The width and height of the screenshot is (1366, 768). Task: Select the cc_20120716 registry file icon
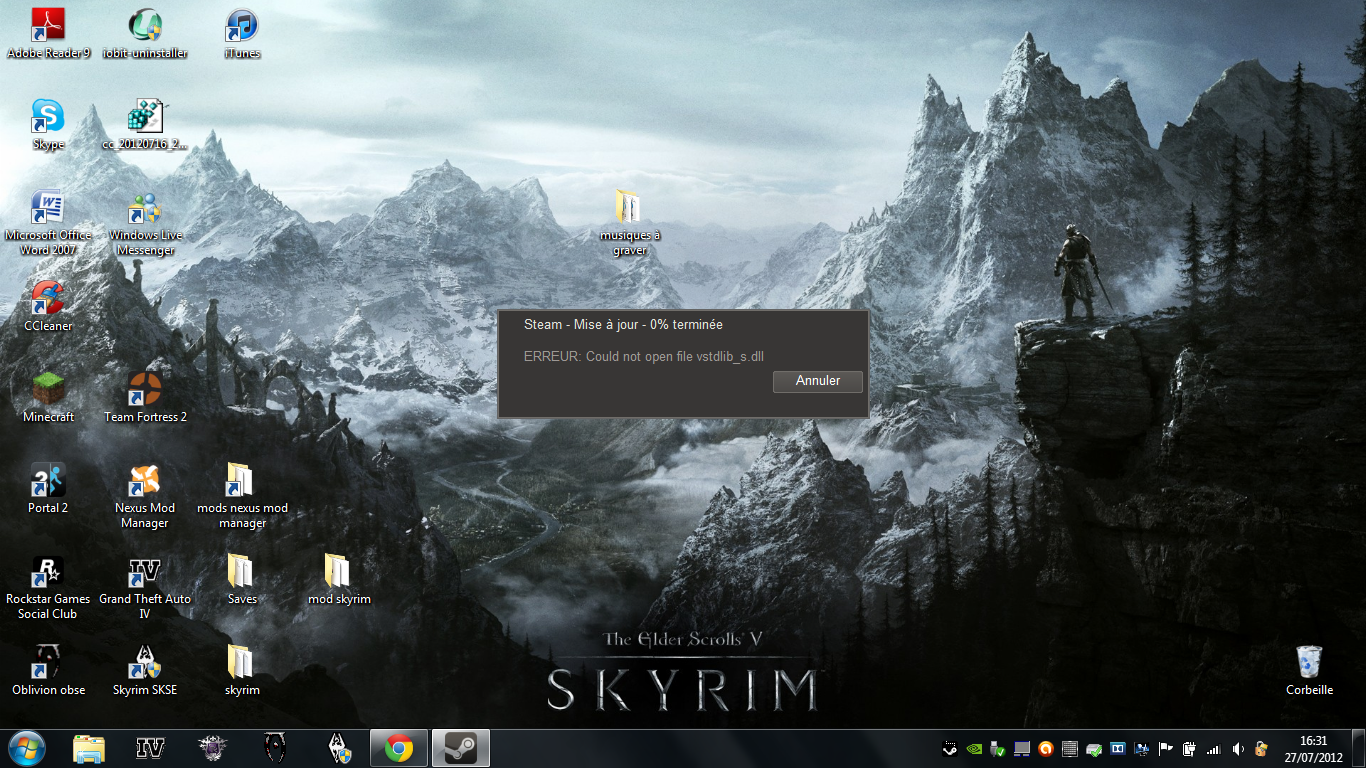(145, 125)
